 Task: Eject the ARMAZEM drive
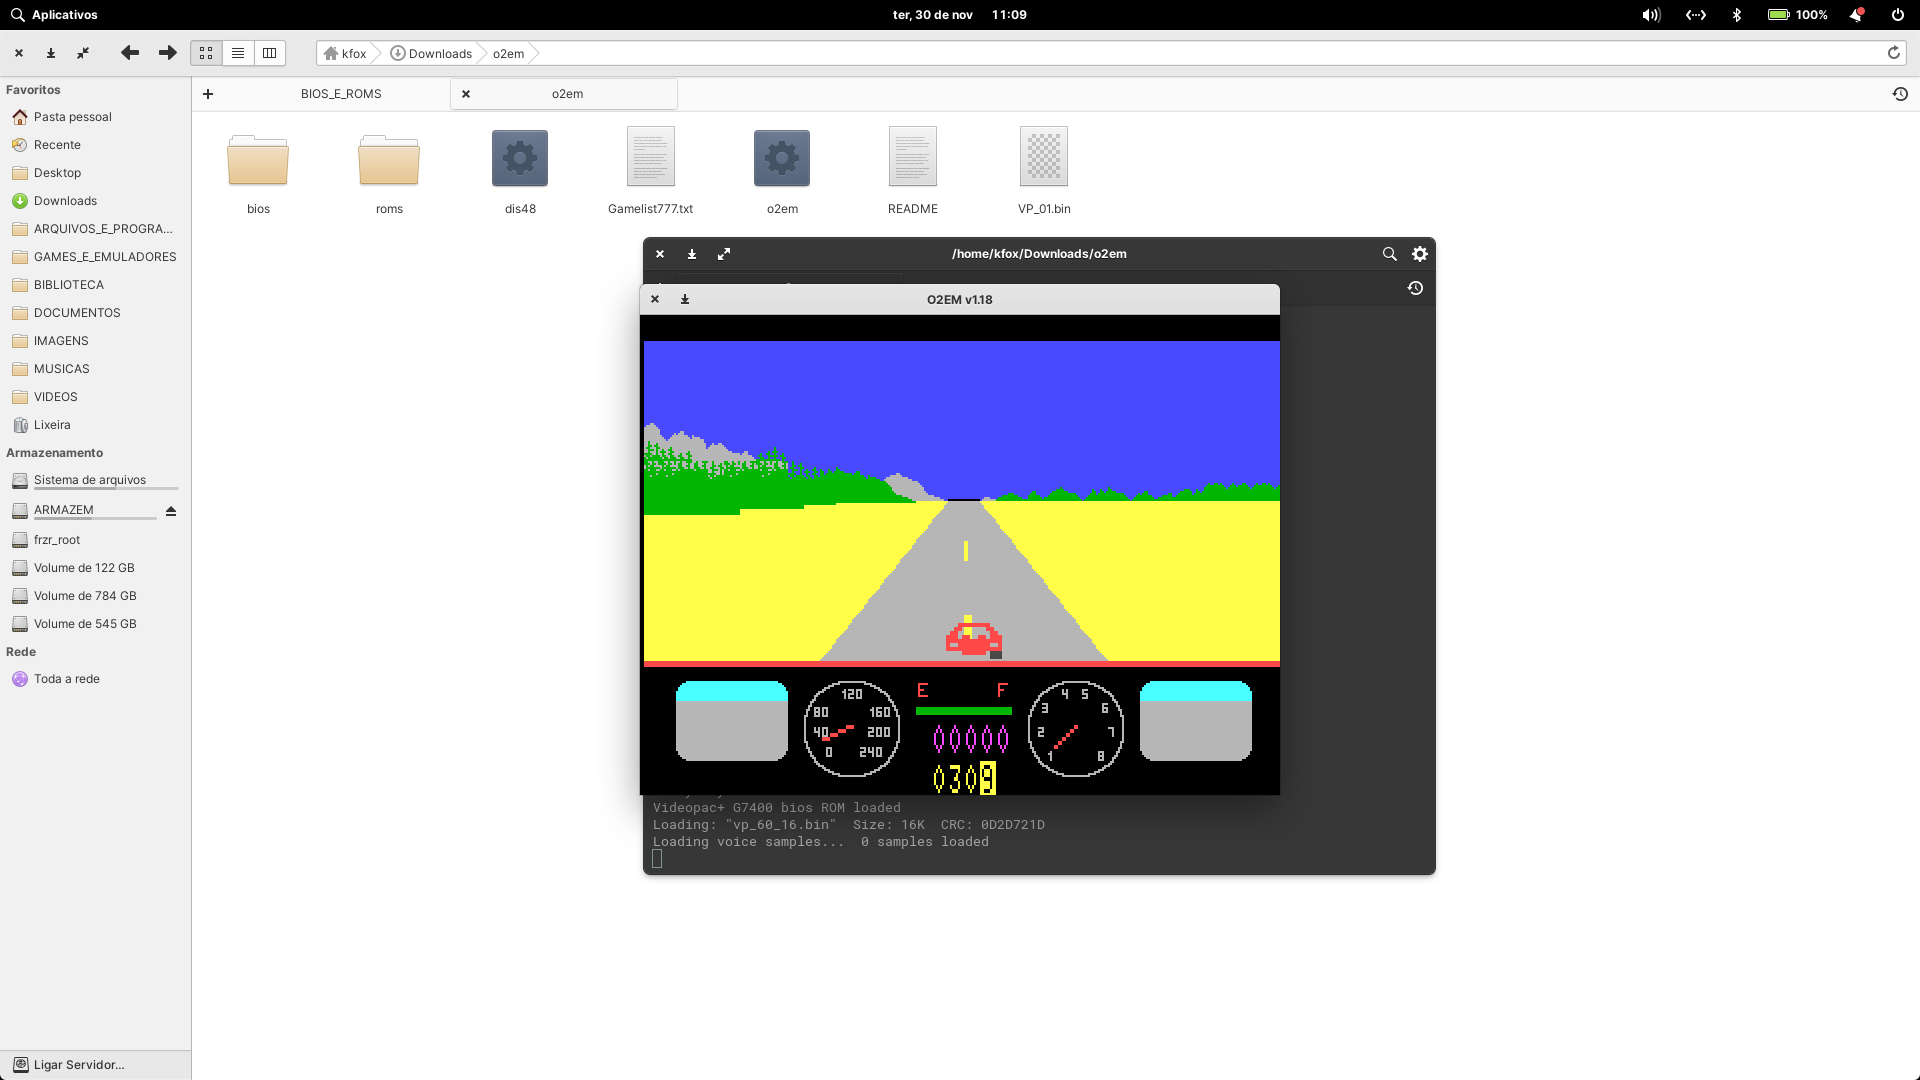[x=171, y=511]
